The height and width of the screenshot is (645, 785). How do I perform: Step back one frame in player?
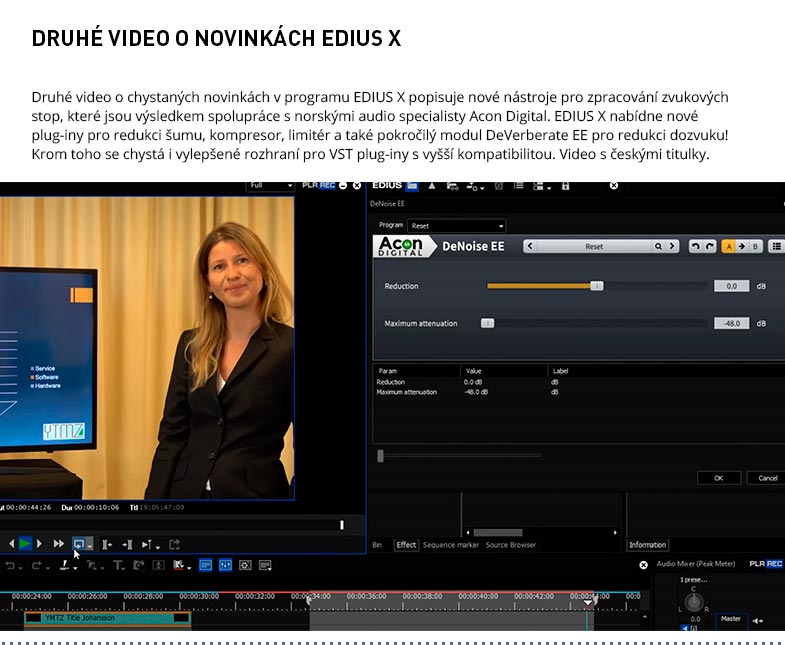(x=12, y=544)
